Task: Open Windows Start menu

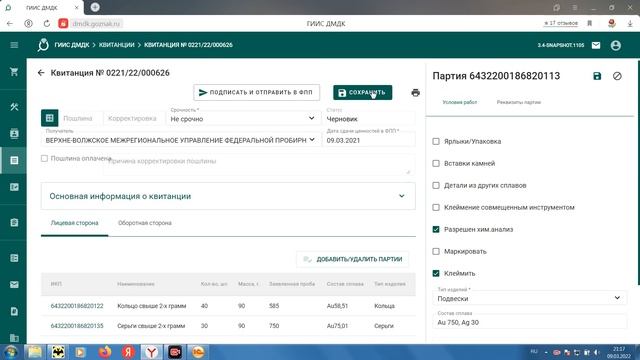Action: [11, 352]
